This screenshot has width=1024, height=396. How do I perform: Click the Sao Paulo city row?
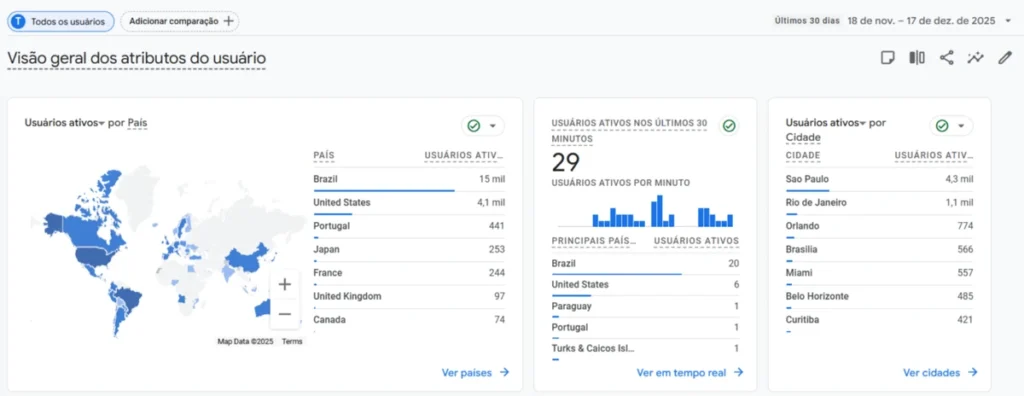879,180
